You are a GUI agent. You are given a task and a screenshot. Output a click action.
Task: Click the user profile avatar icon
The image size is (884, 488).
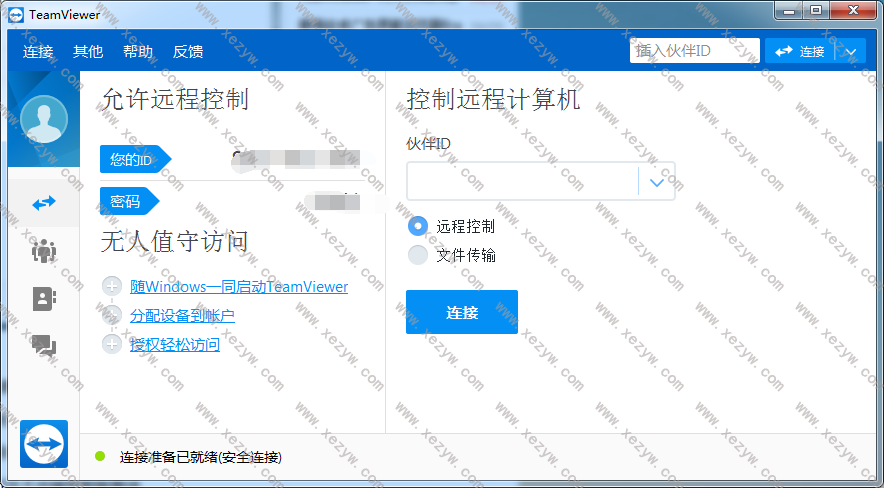point(43,121)
